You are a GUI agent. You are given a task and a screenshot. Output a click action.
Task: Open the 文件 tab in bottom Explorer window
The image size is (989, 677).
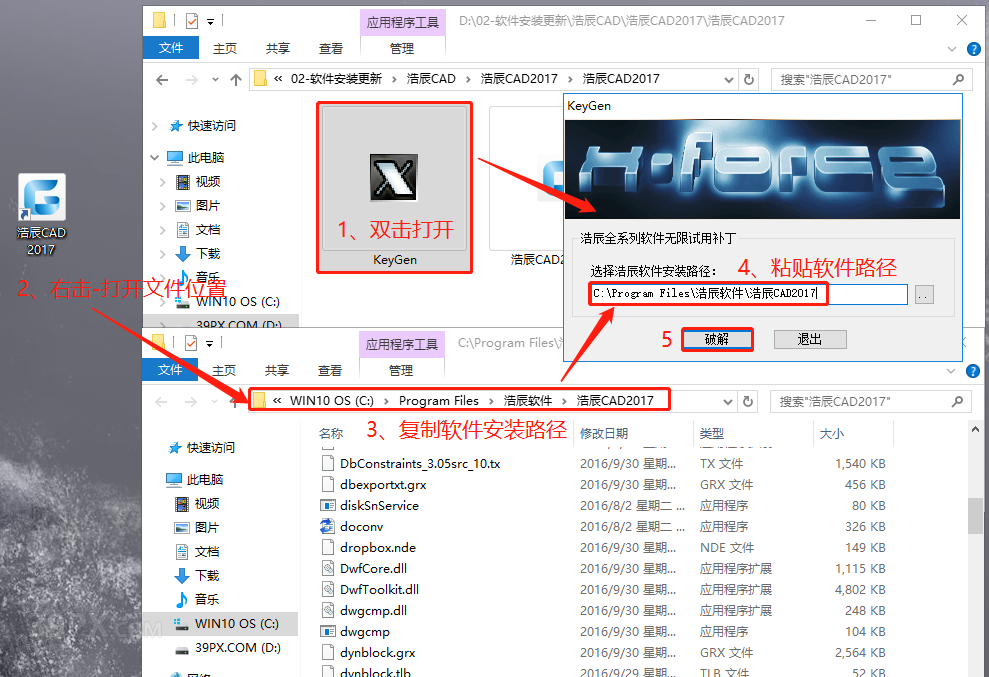170,370
